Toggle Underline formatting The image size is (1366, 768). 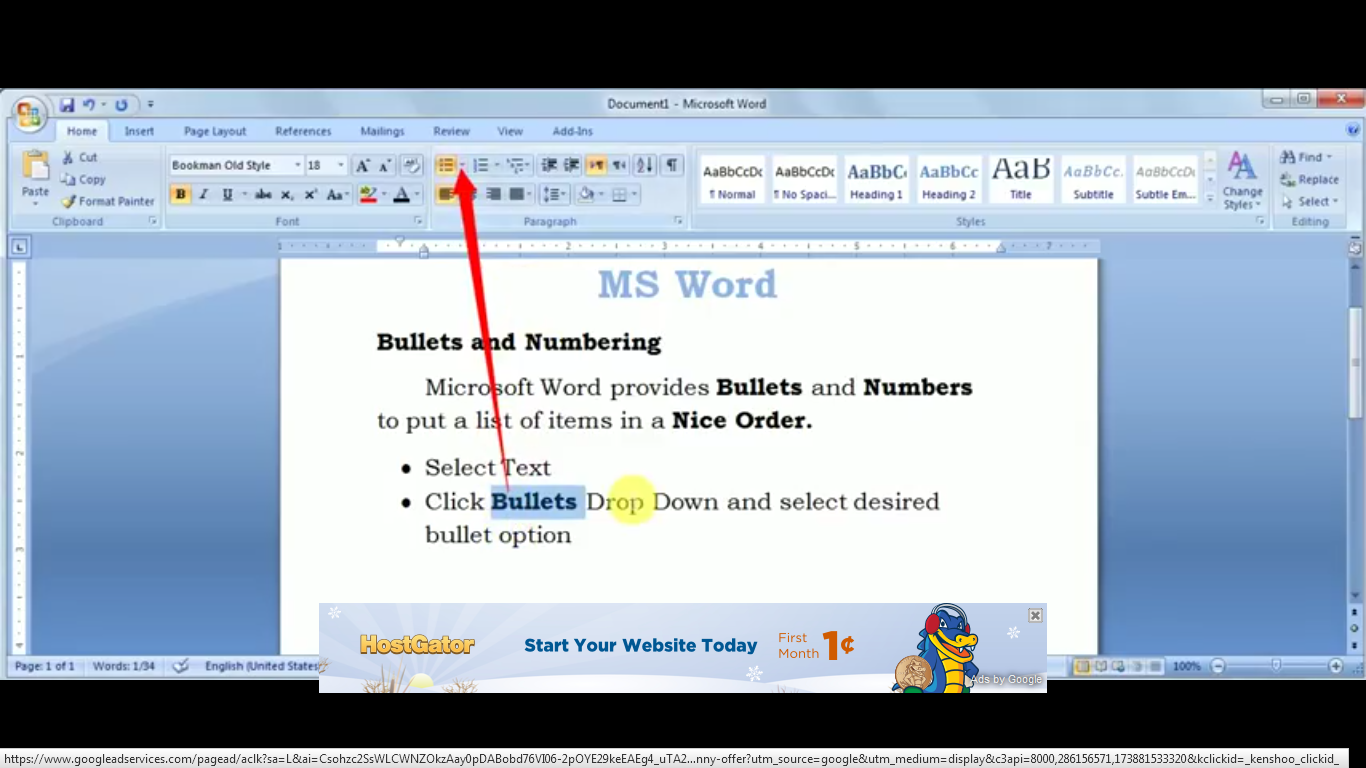pos(228,194)
